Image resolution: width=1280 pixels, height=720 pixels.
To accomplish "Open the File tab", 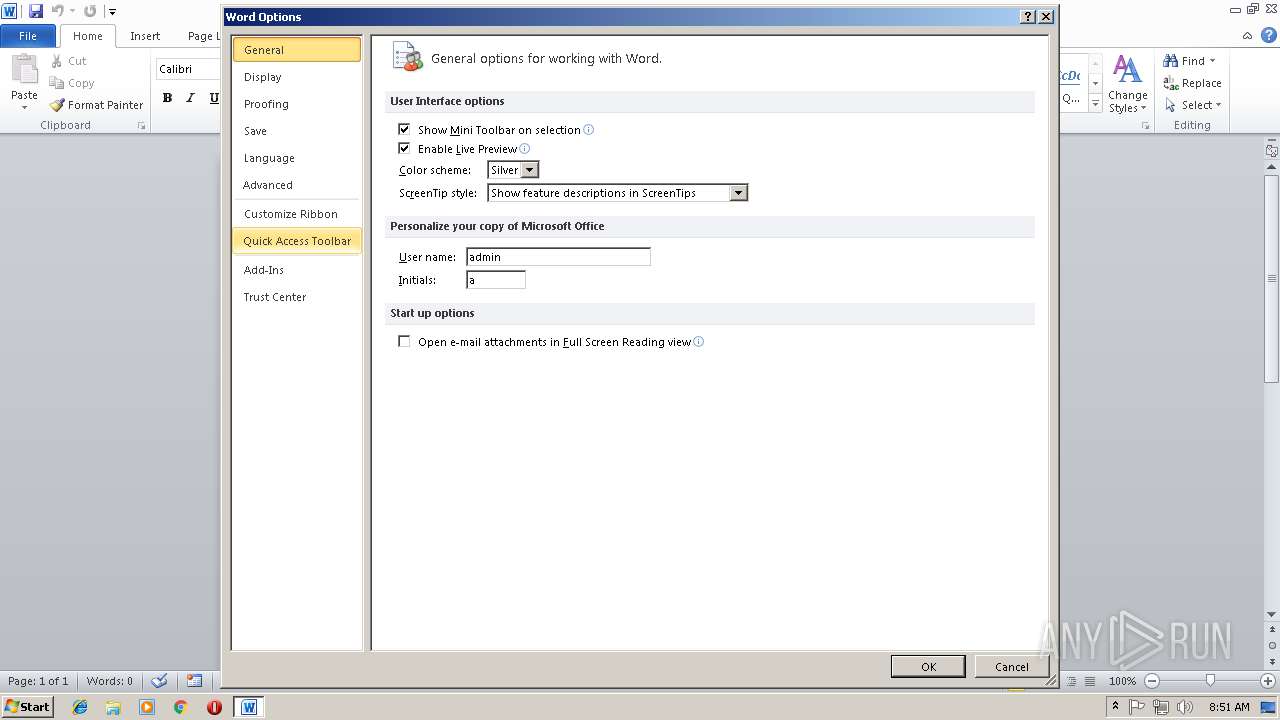I will (28, 36).
